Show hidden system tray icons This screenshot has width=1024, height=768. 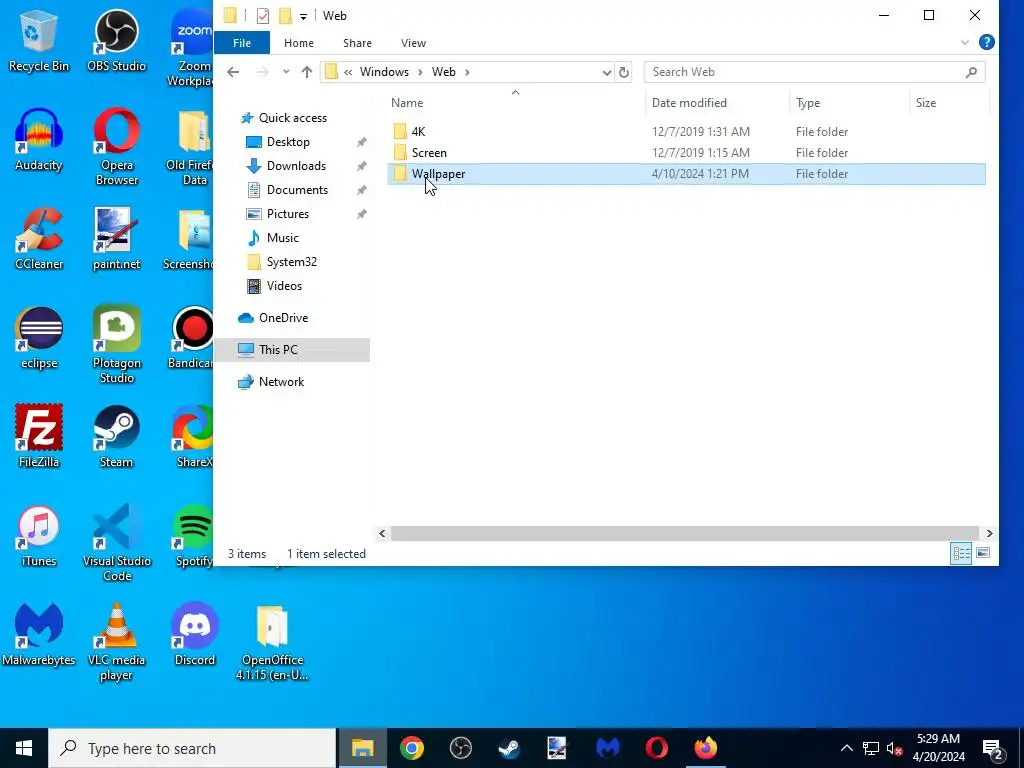click(x=846, y=748)
